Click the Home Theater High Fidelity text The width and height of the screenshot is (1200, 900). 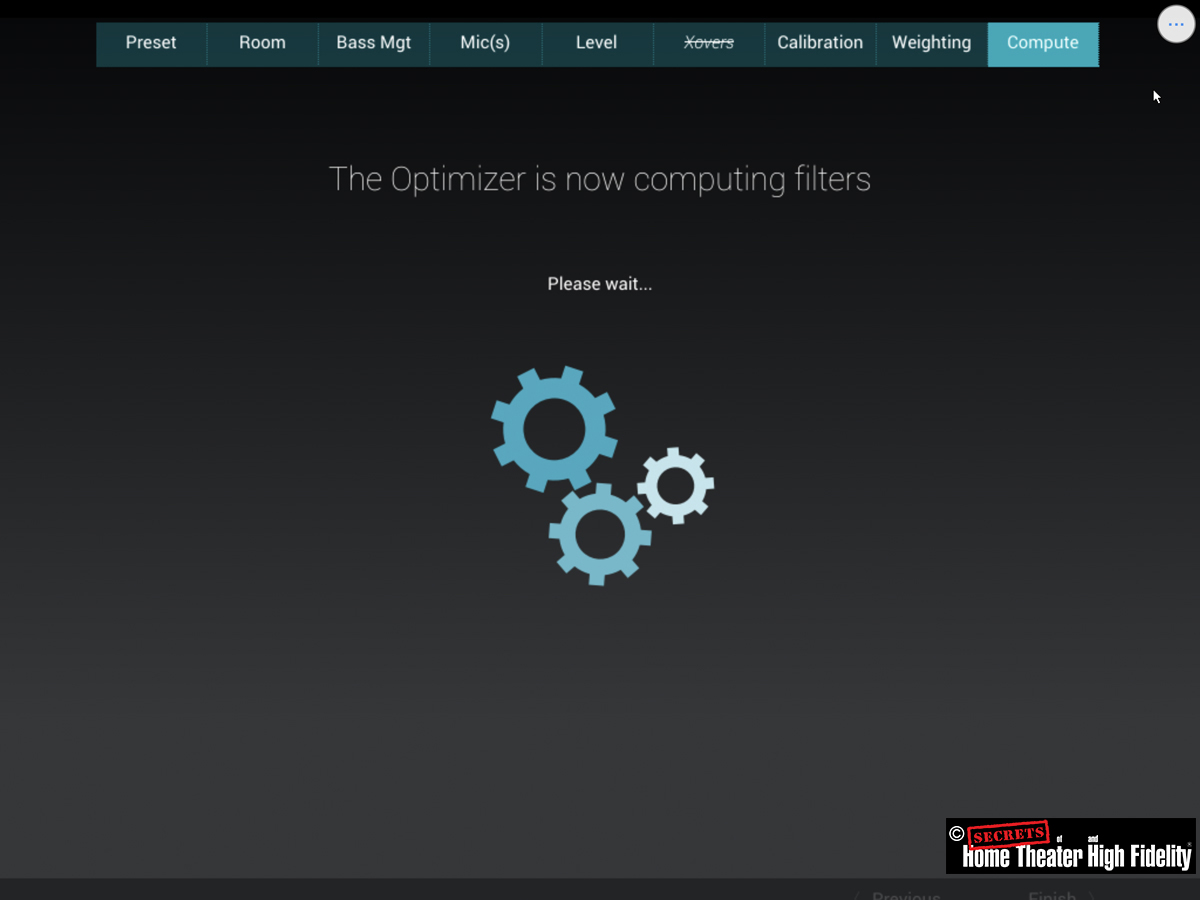pos(1076,857)
